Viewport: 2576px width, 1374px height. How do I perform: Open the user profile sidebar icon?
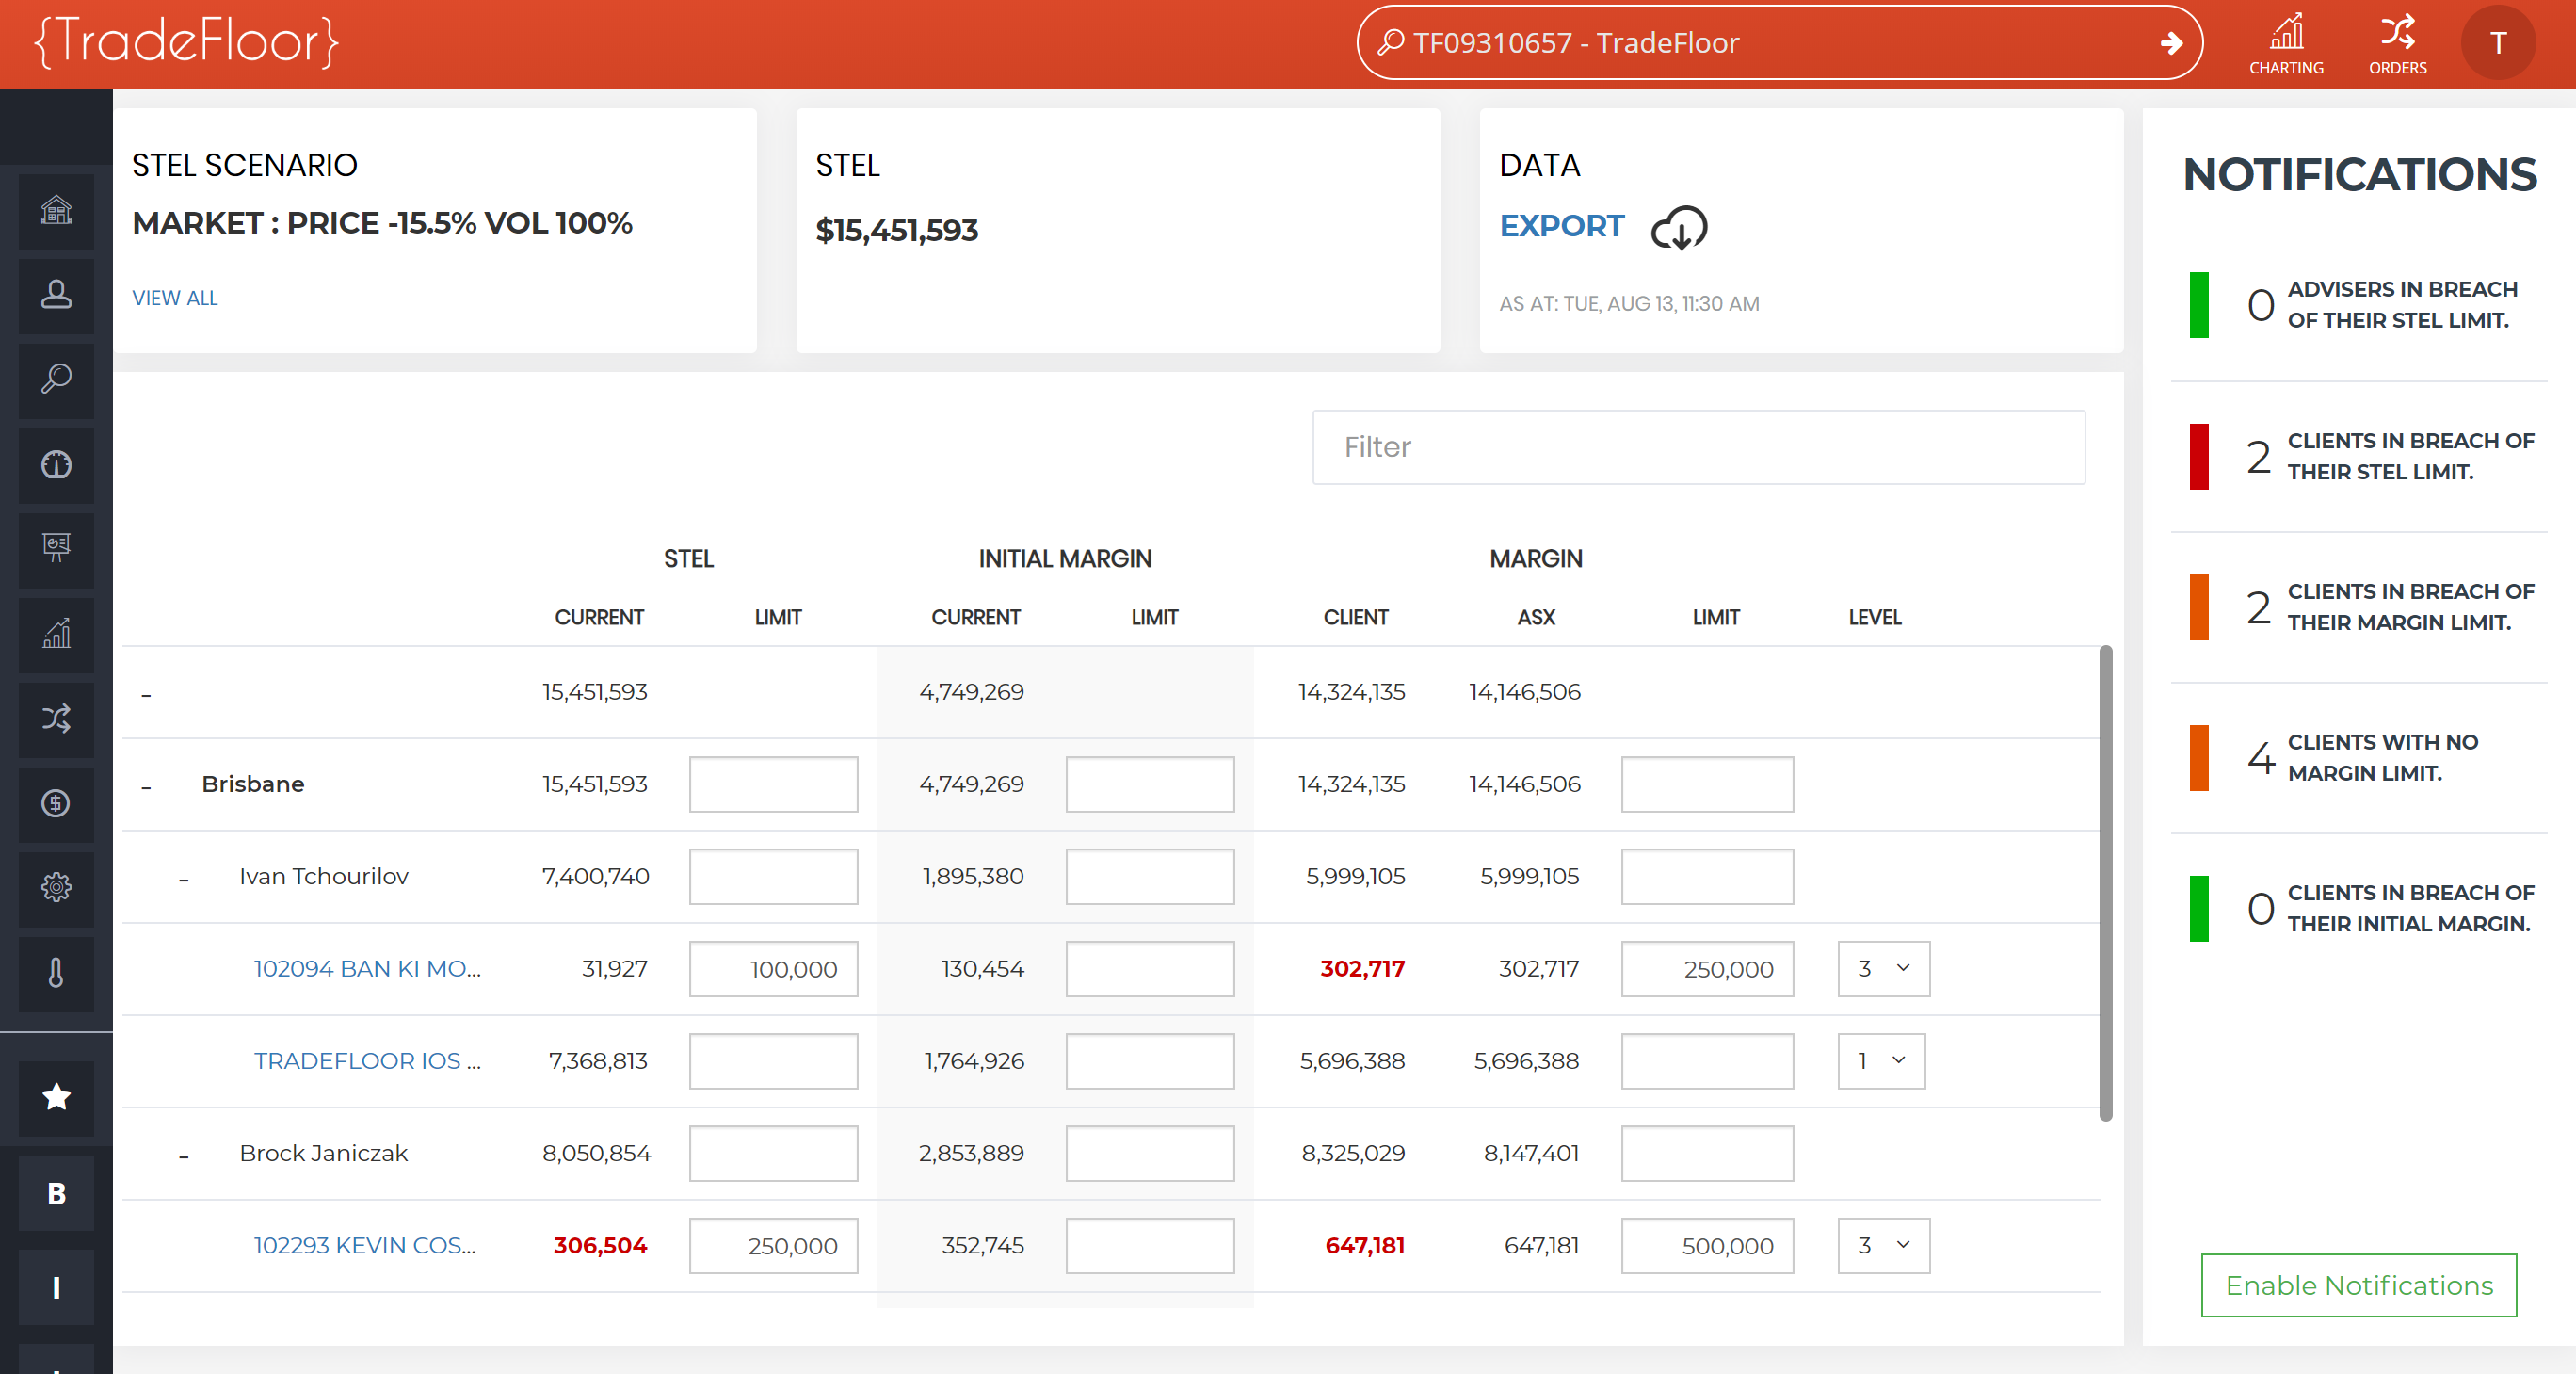coord(56,295)
